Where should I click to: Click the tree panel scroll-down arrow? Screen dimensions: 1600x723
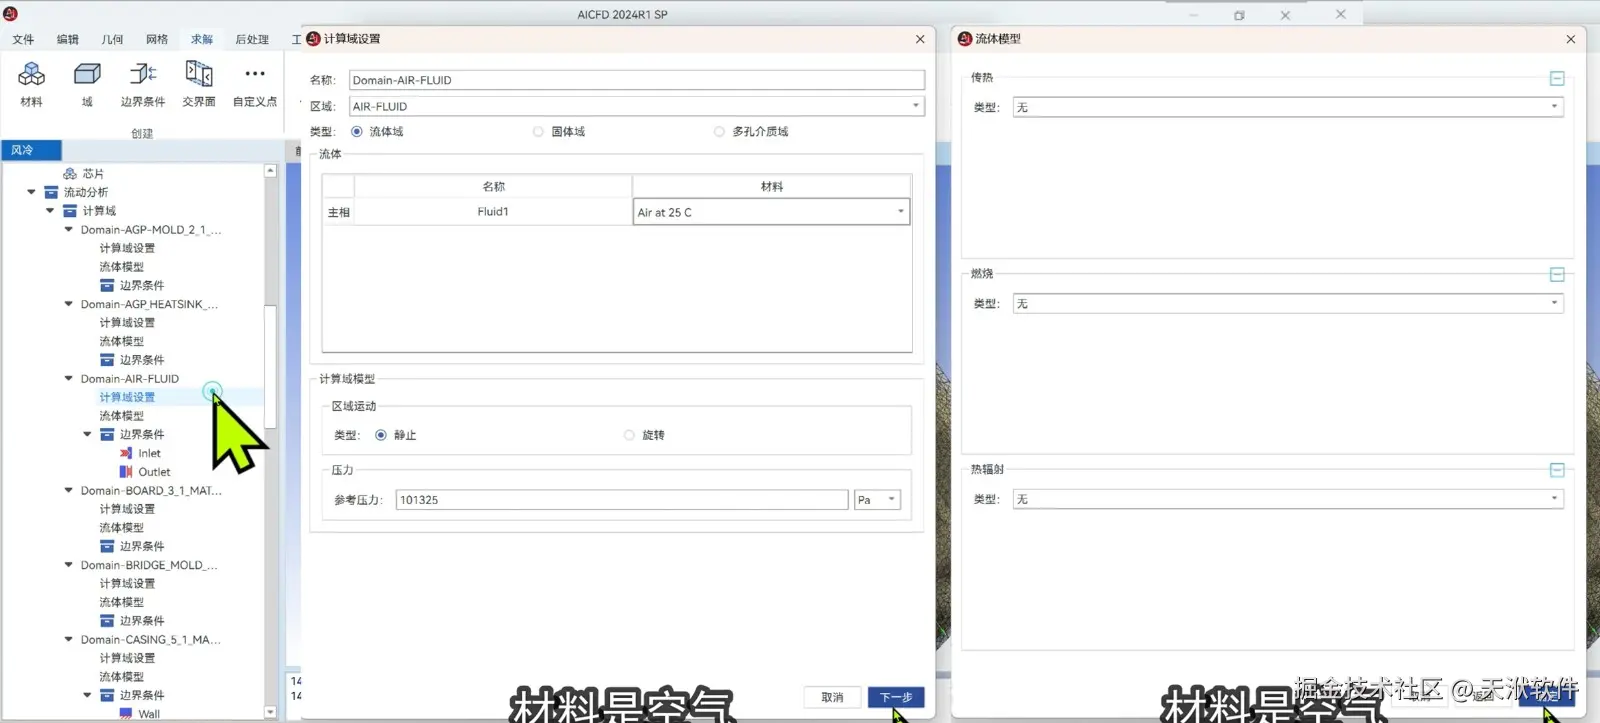pos(270,713)
